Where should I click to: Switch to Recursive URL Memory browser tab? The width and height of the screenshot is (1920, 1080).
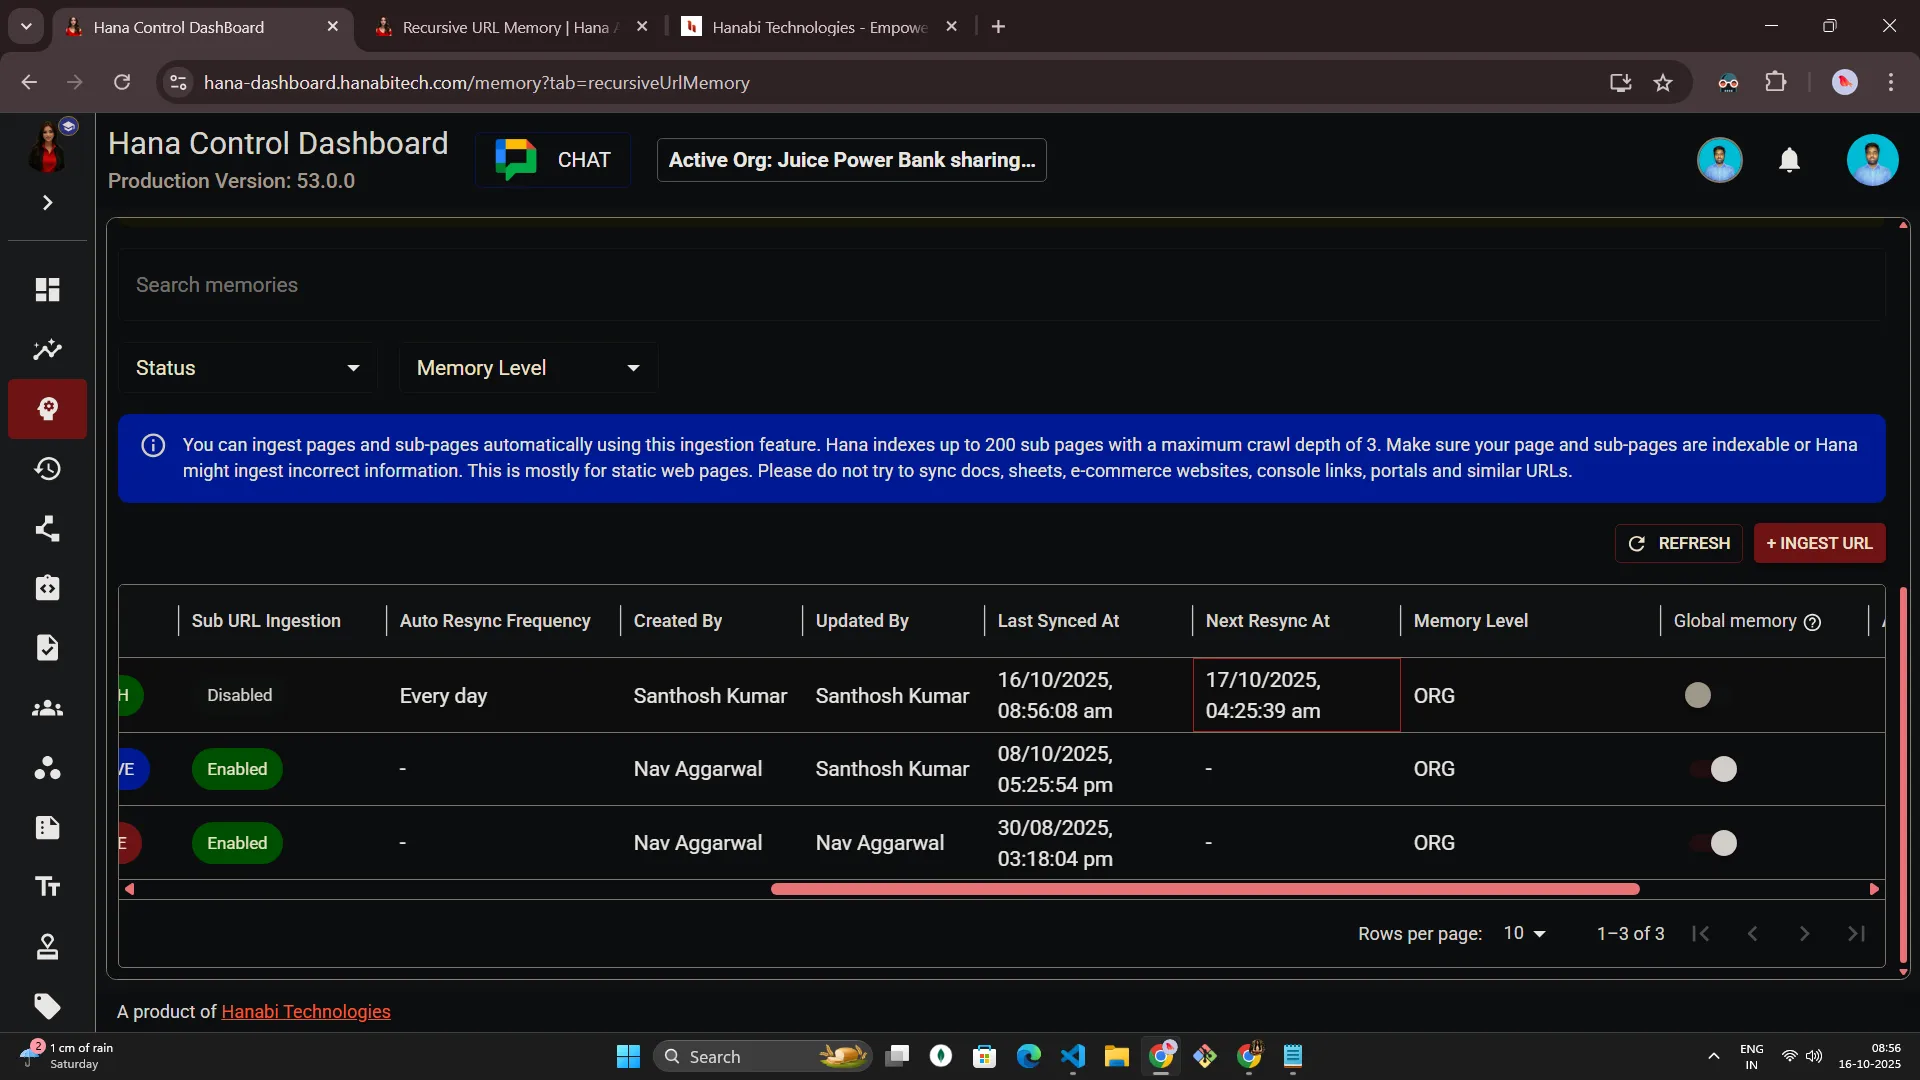[x=505, y=27]
